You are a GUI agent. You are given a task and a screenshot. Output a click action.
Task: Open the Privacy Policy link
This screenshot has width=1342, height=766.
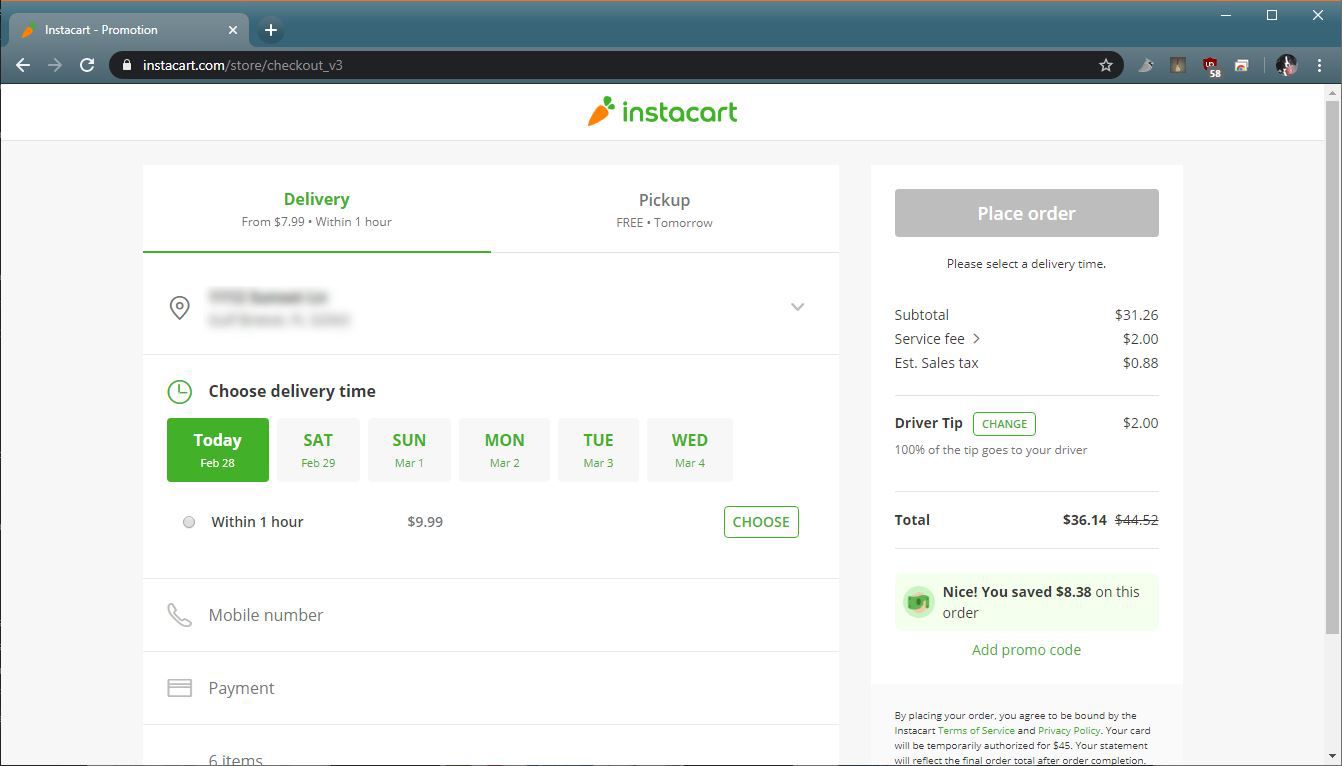pos(1069,731)
